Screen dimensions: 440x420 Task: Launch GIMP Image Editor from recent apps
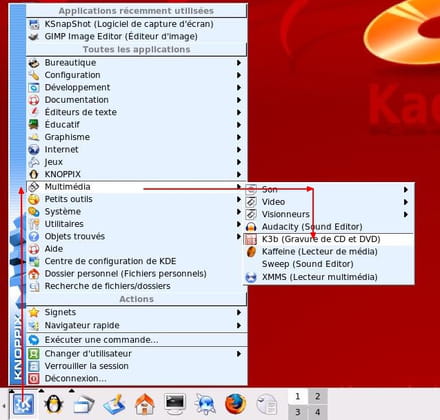point(136,36)
